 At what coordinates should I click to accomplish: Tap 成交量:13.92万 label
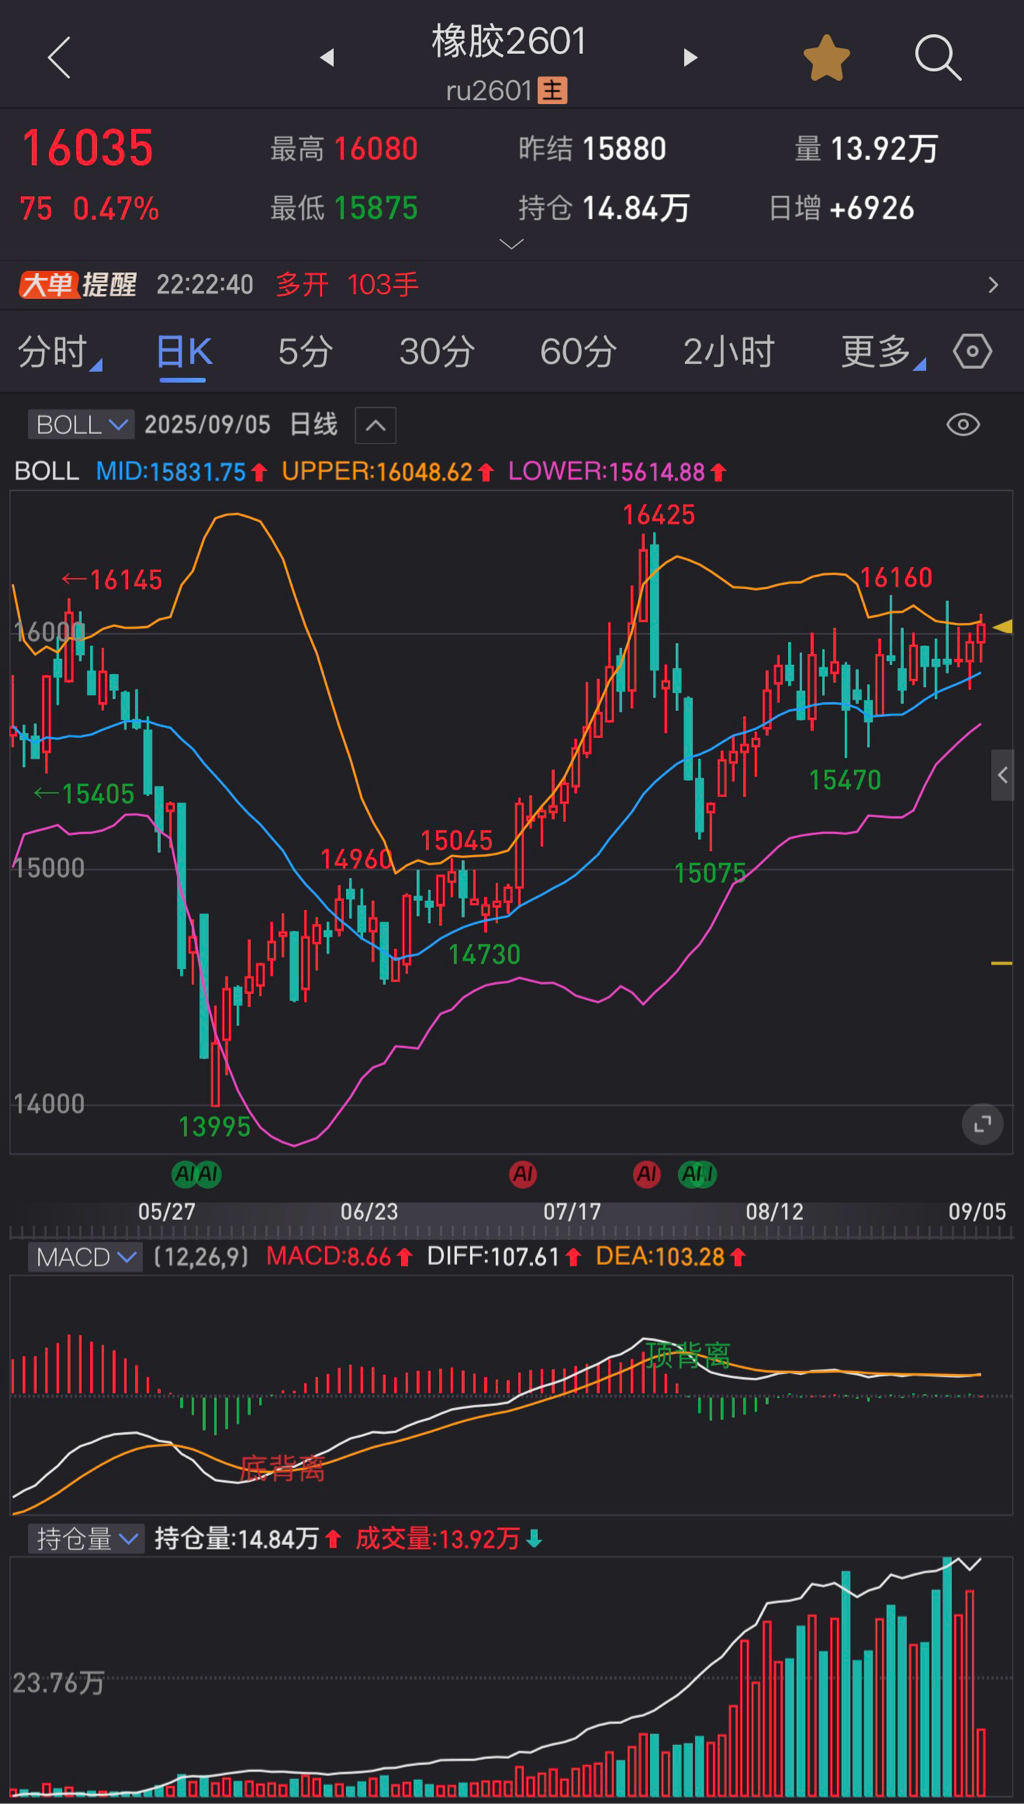(448, 1539)
